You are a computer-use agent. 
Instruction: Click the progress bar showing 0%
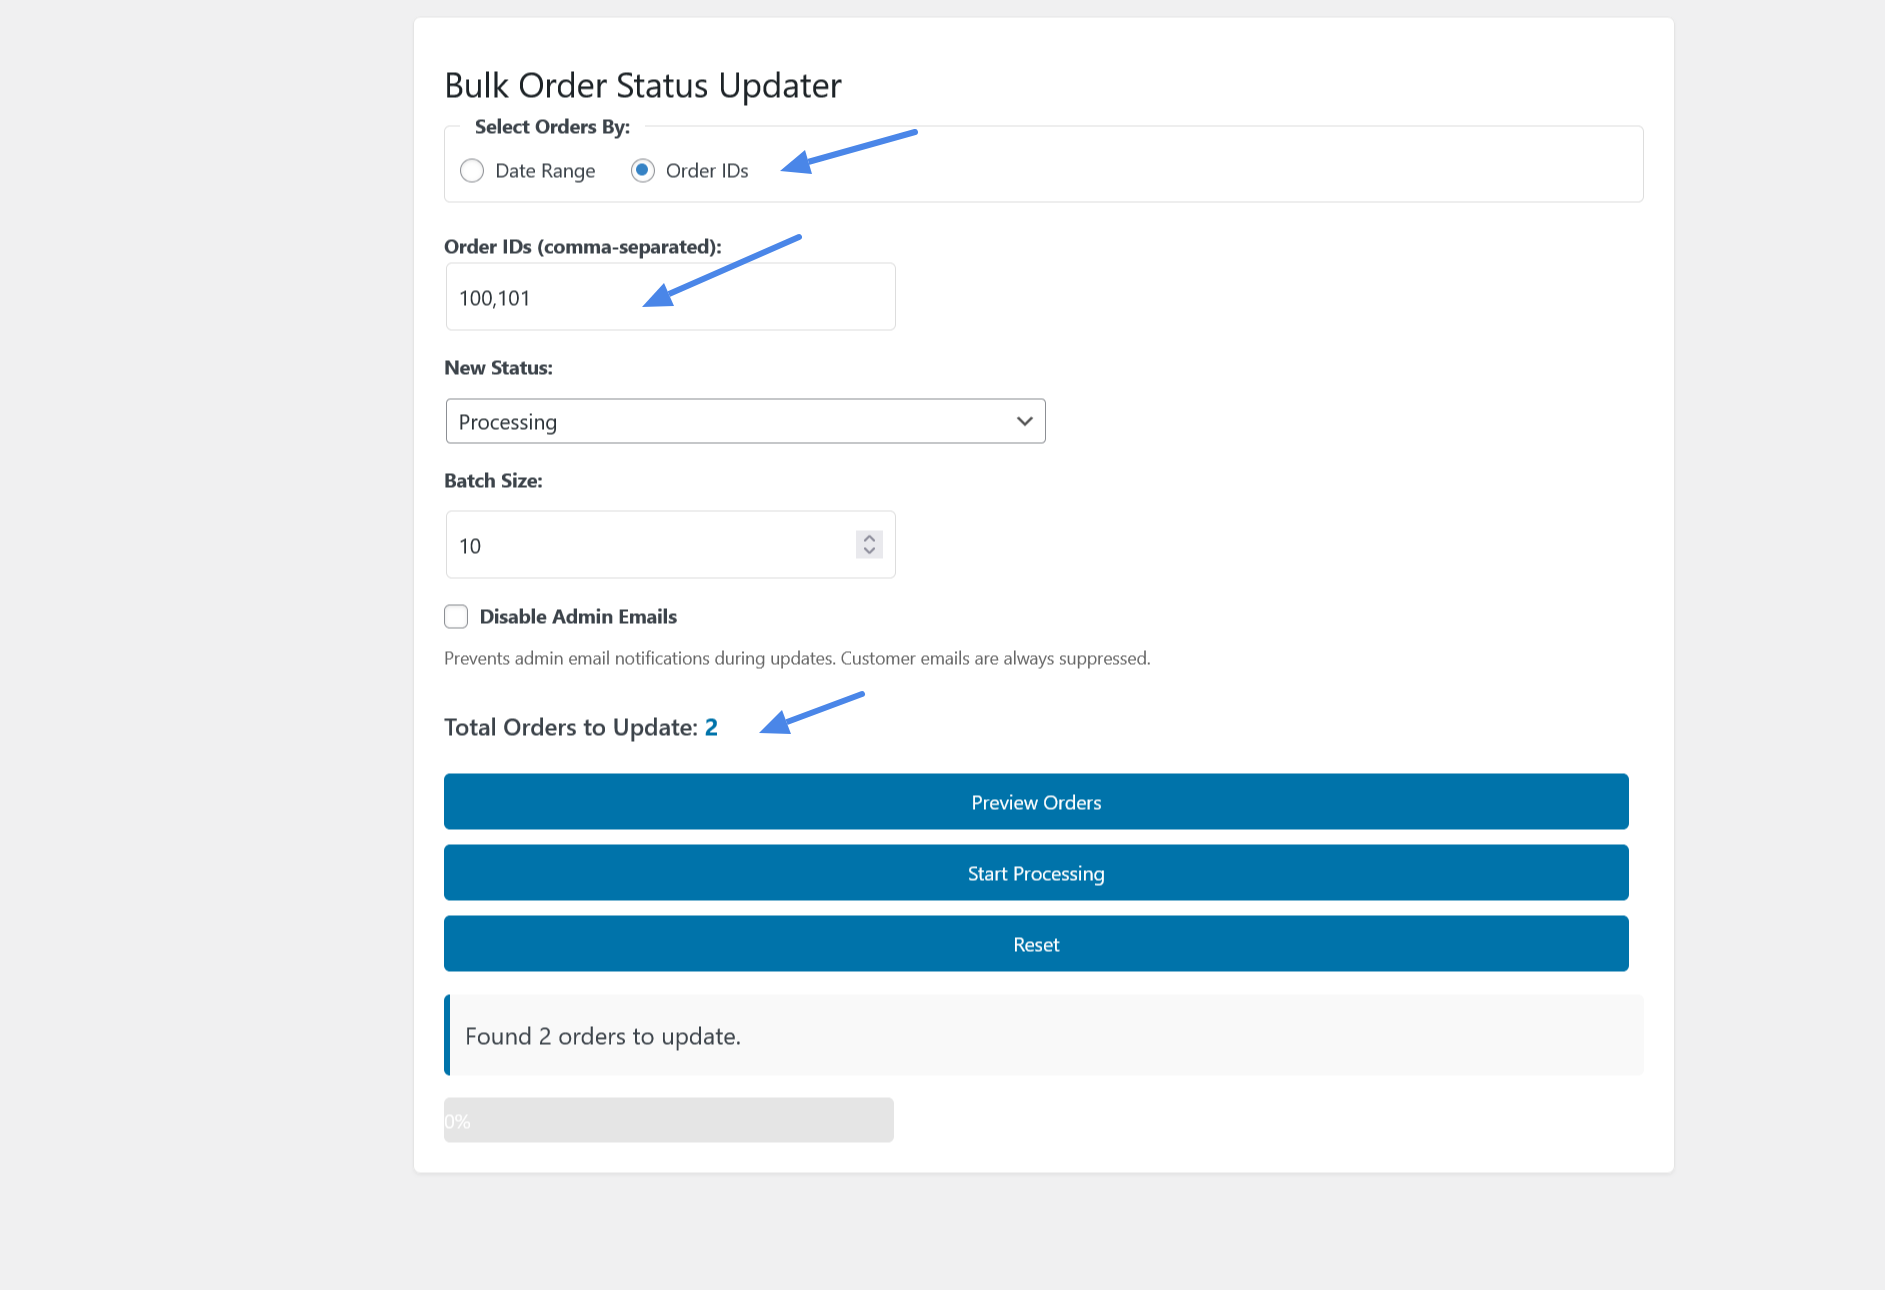[668, 1120]
